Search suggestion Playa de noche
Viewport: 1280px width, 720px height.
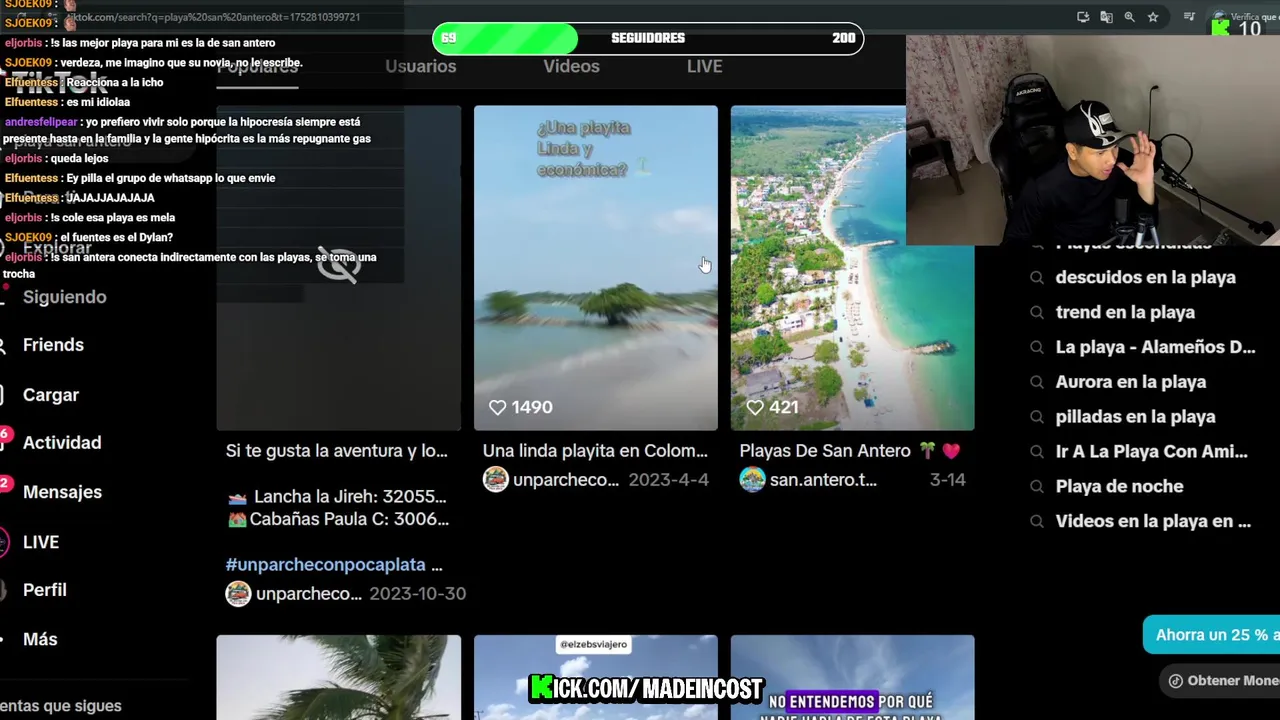pos(1119,487)
